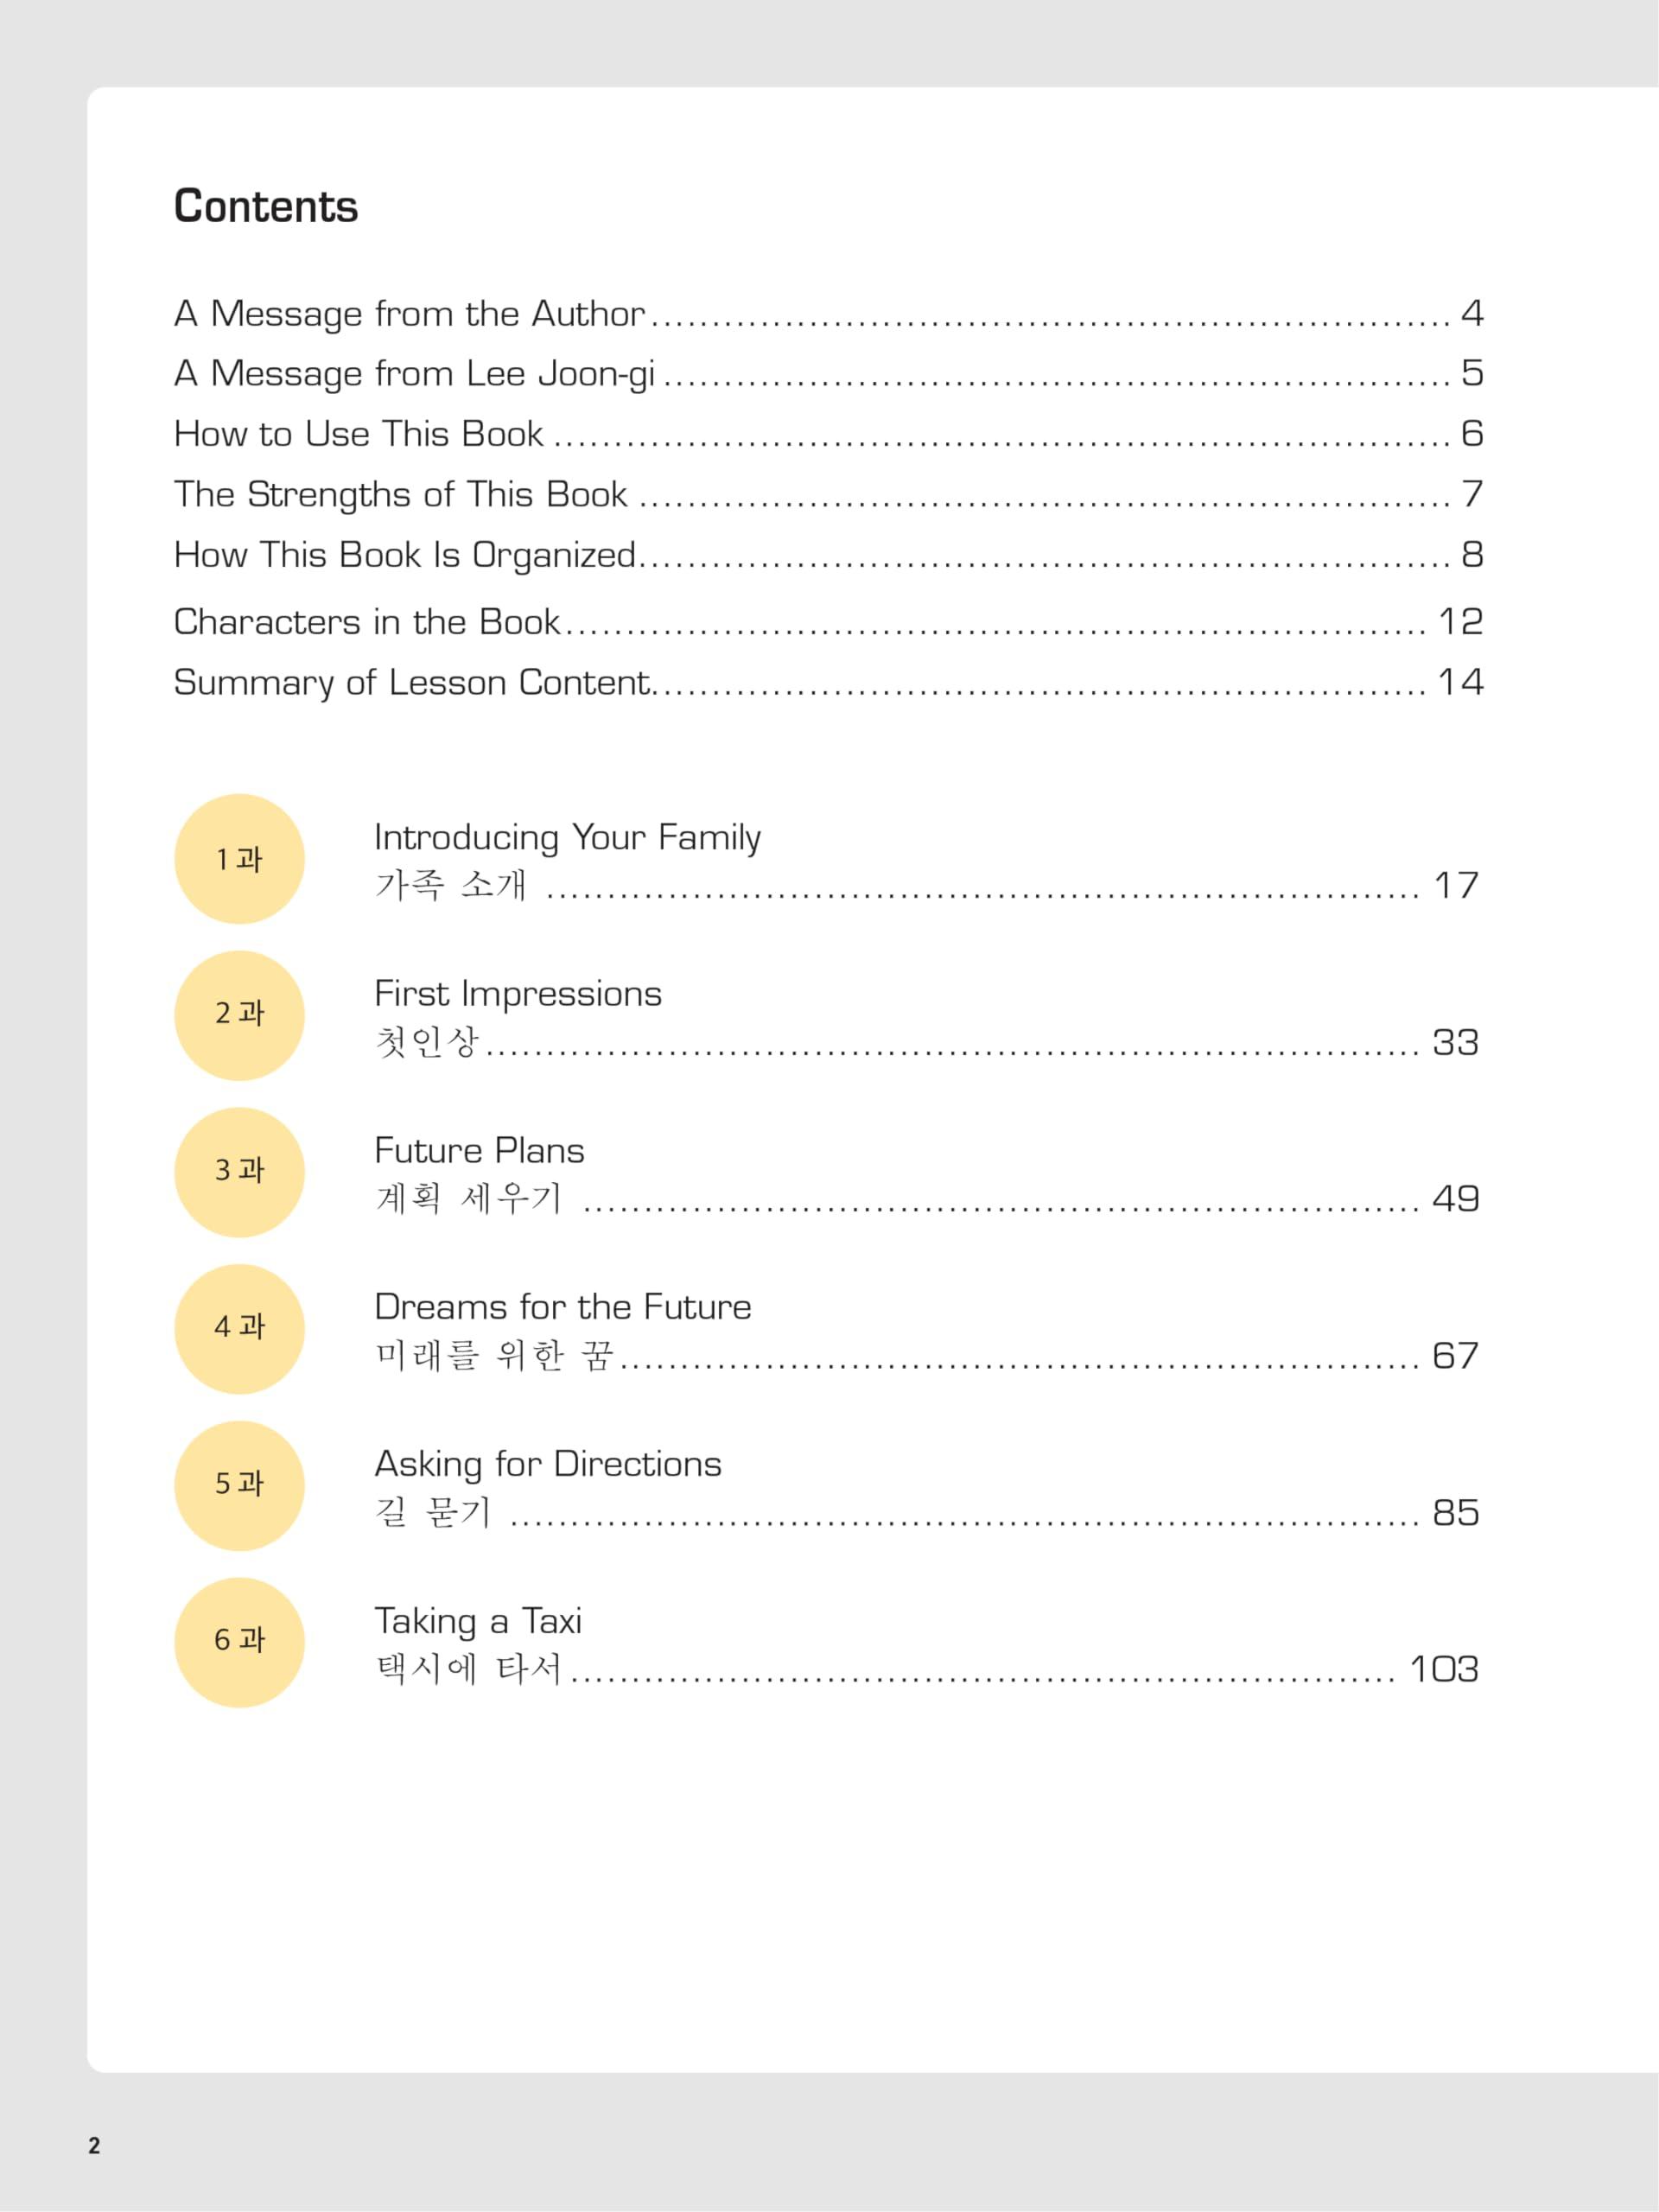Open the "Introducing Your Family" lesson title

tap(567, 837)
